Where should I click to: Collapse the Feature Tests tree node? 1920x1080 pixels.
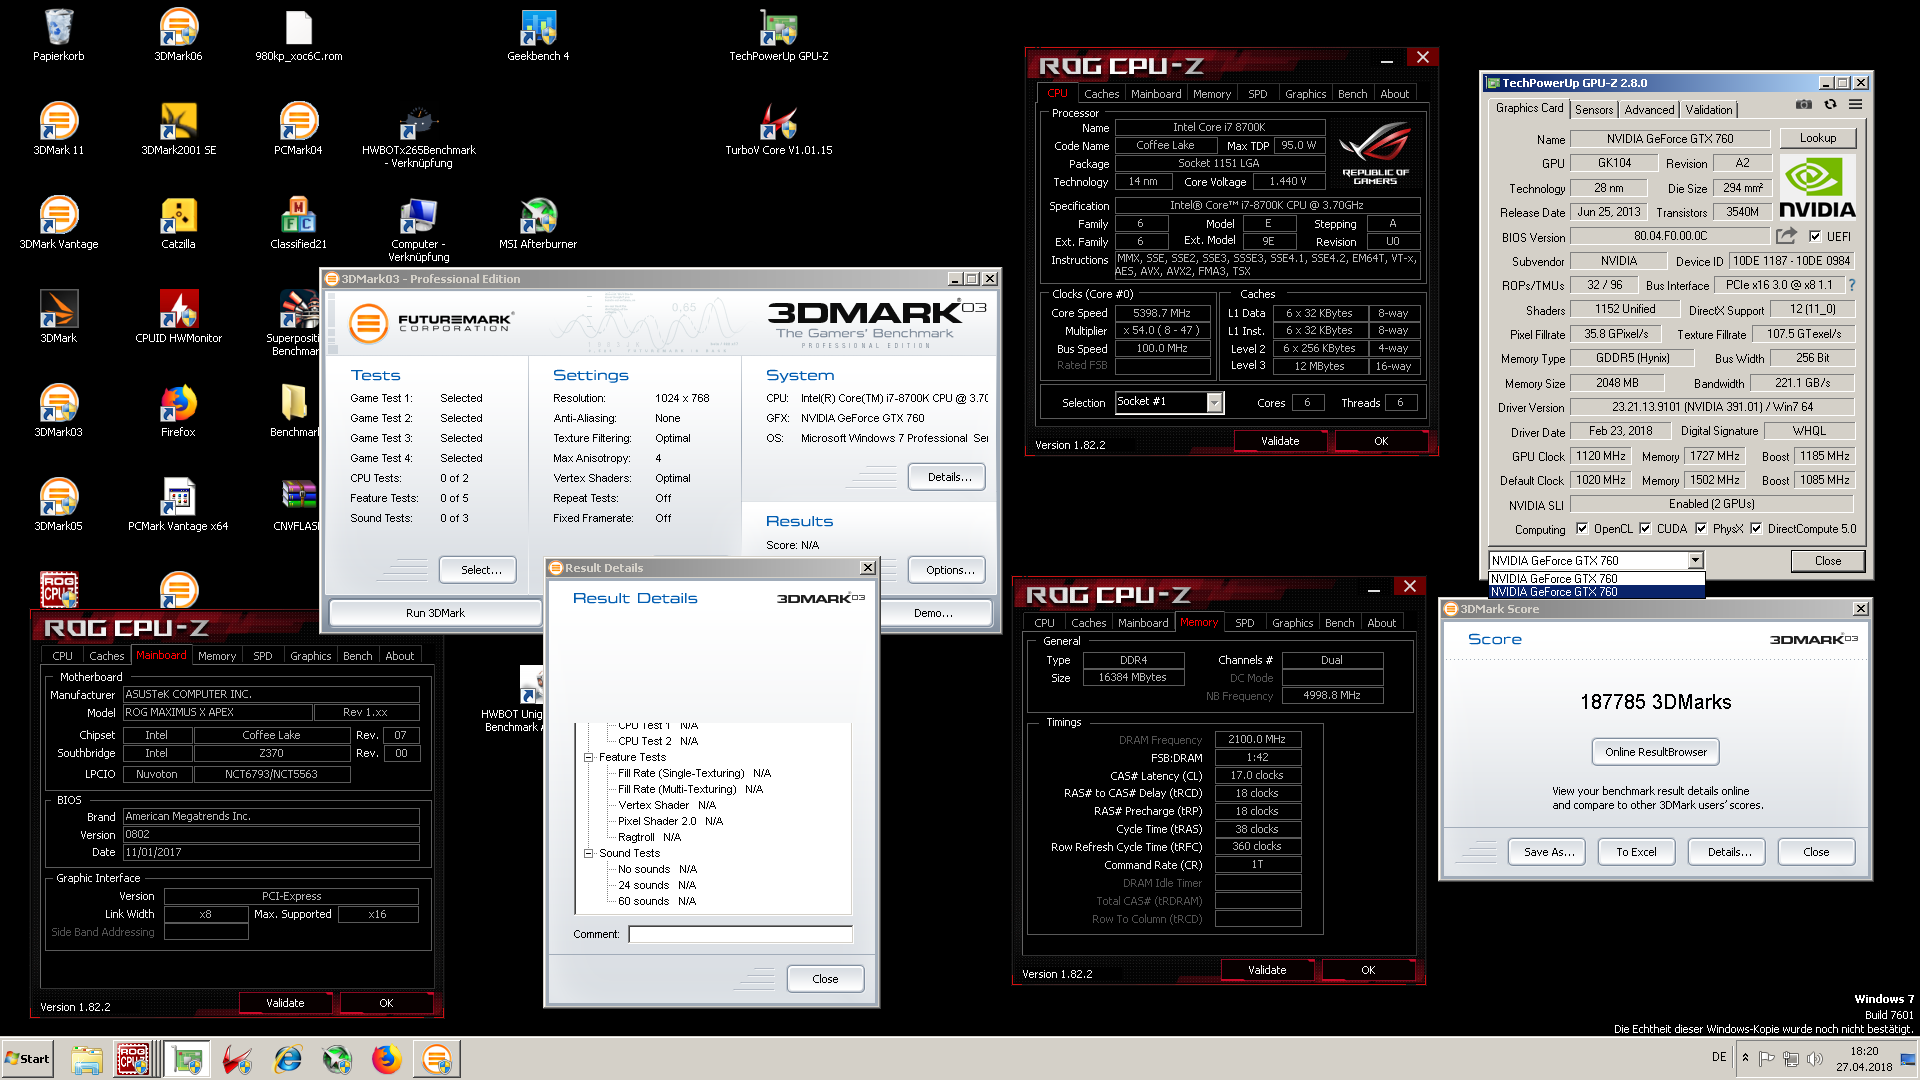(589, 757)
